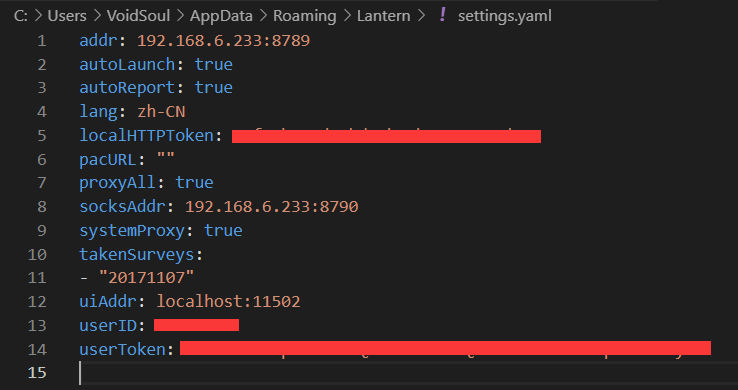Click the autoLaunch true value

[214, 64]
